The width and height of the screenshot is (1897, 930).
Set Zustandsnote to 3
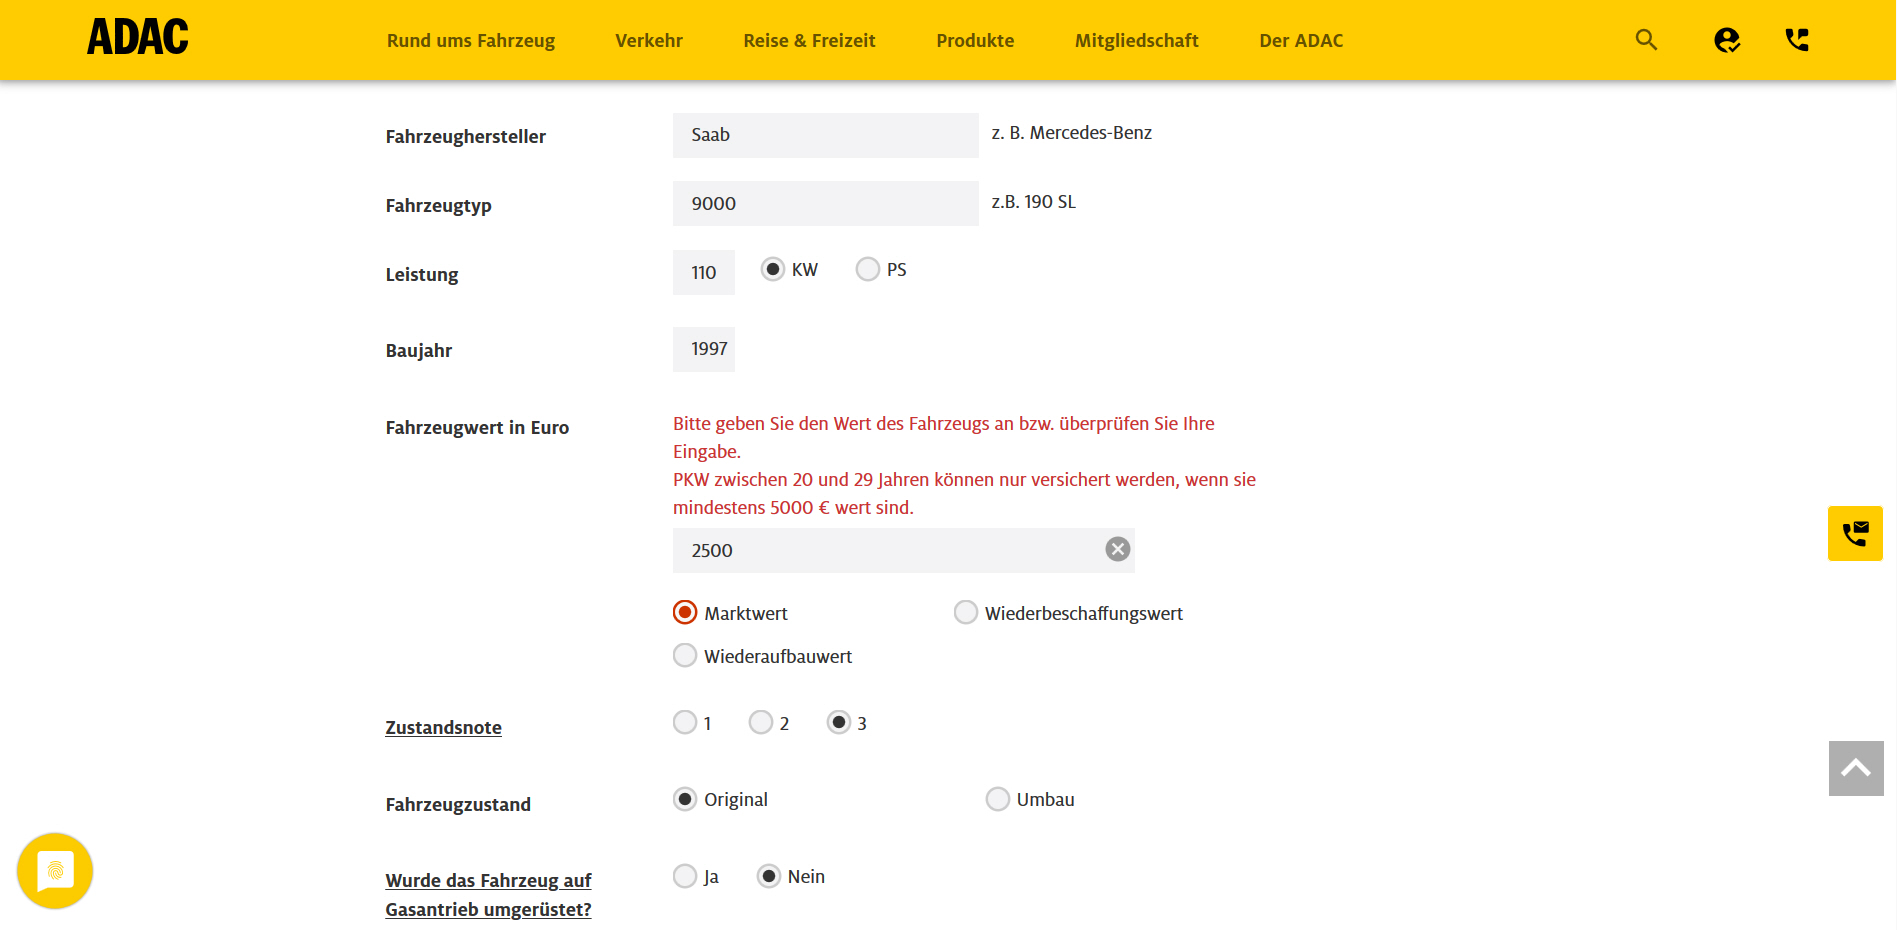(839, 722)
